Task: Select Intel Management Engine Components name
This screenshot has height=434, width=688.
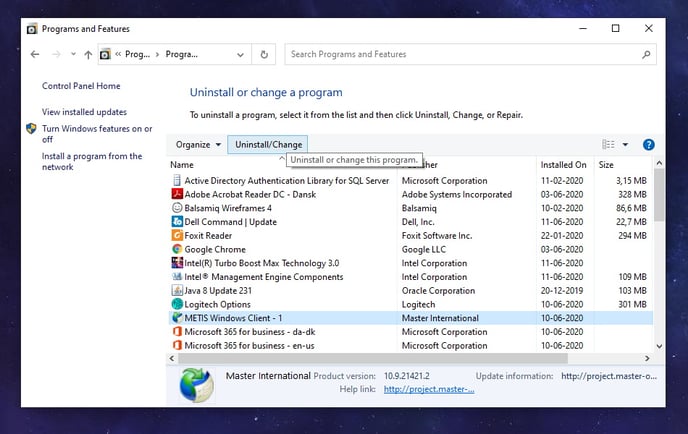Action: click(264, 277)
